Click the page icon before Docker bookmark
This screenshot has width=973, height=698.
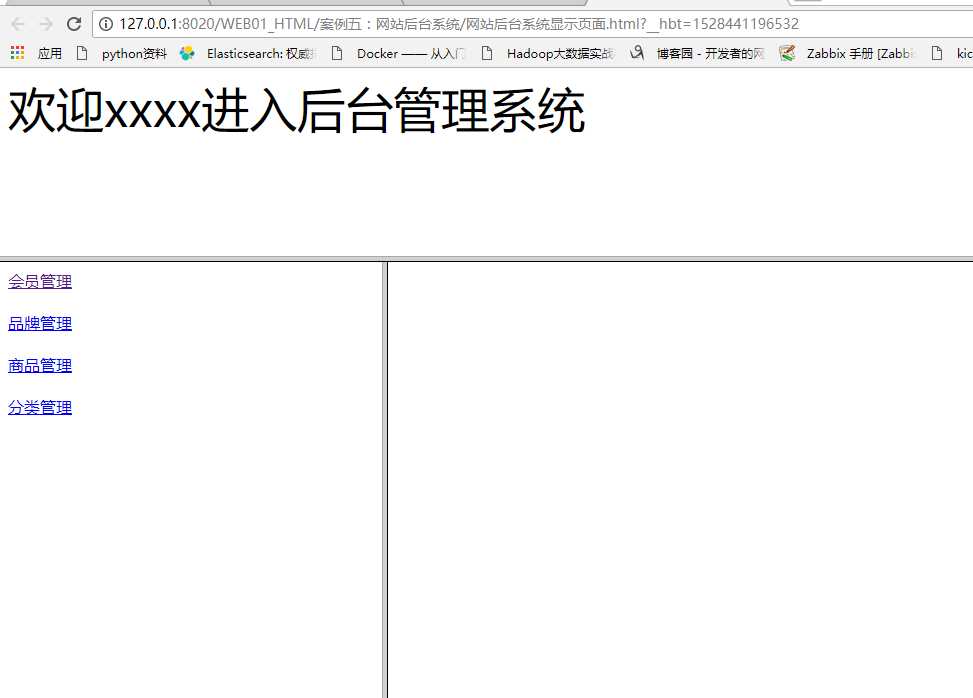pos(337,53)
